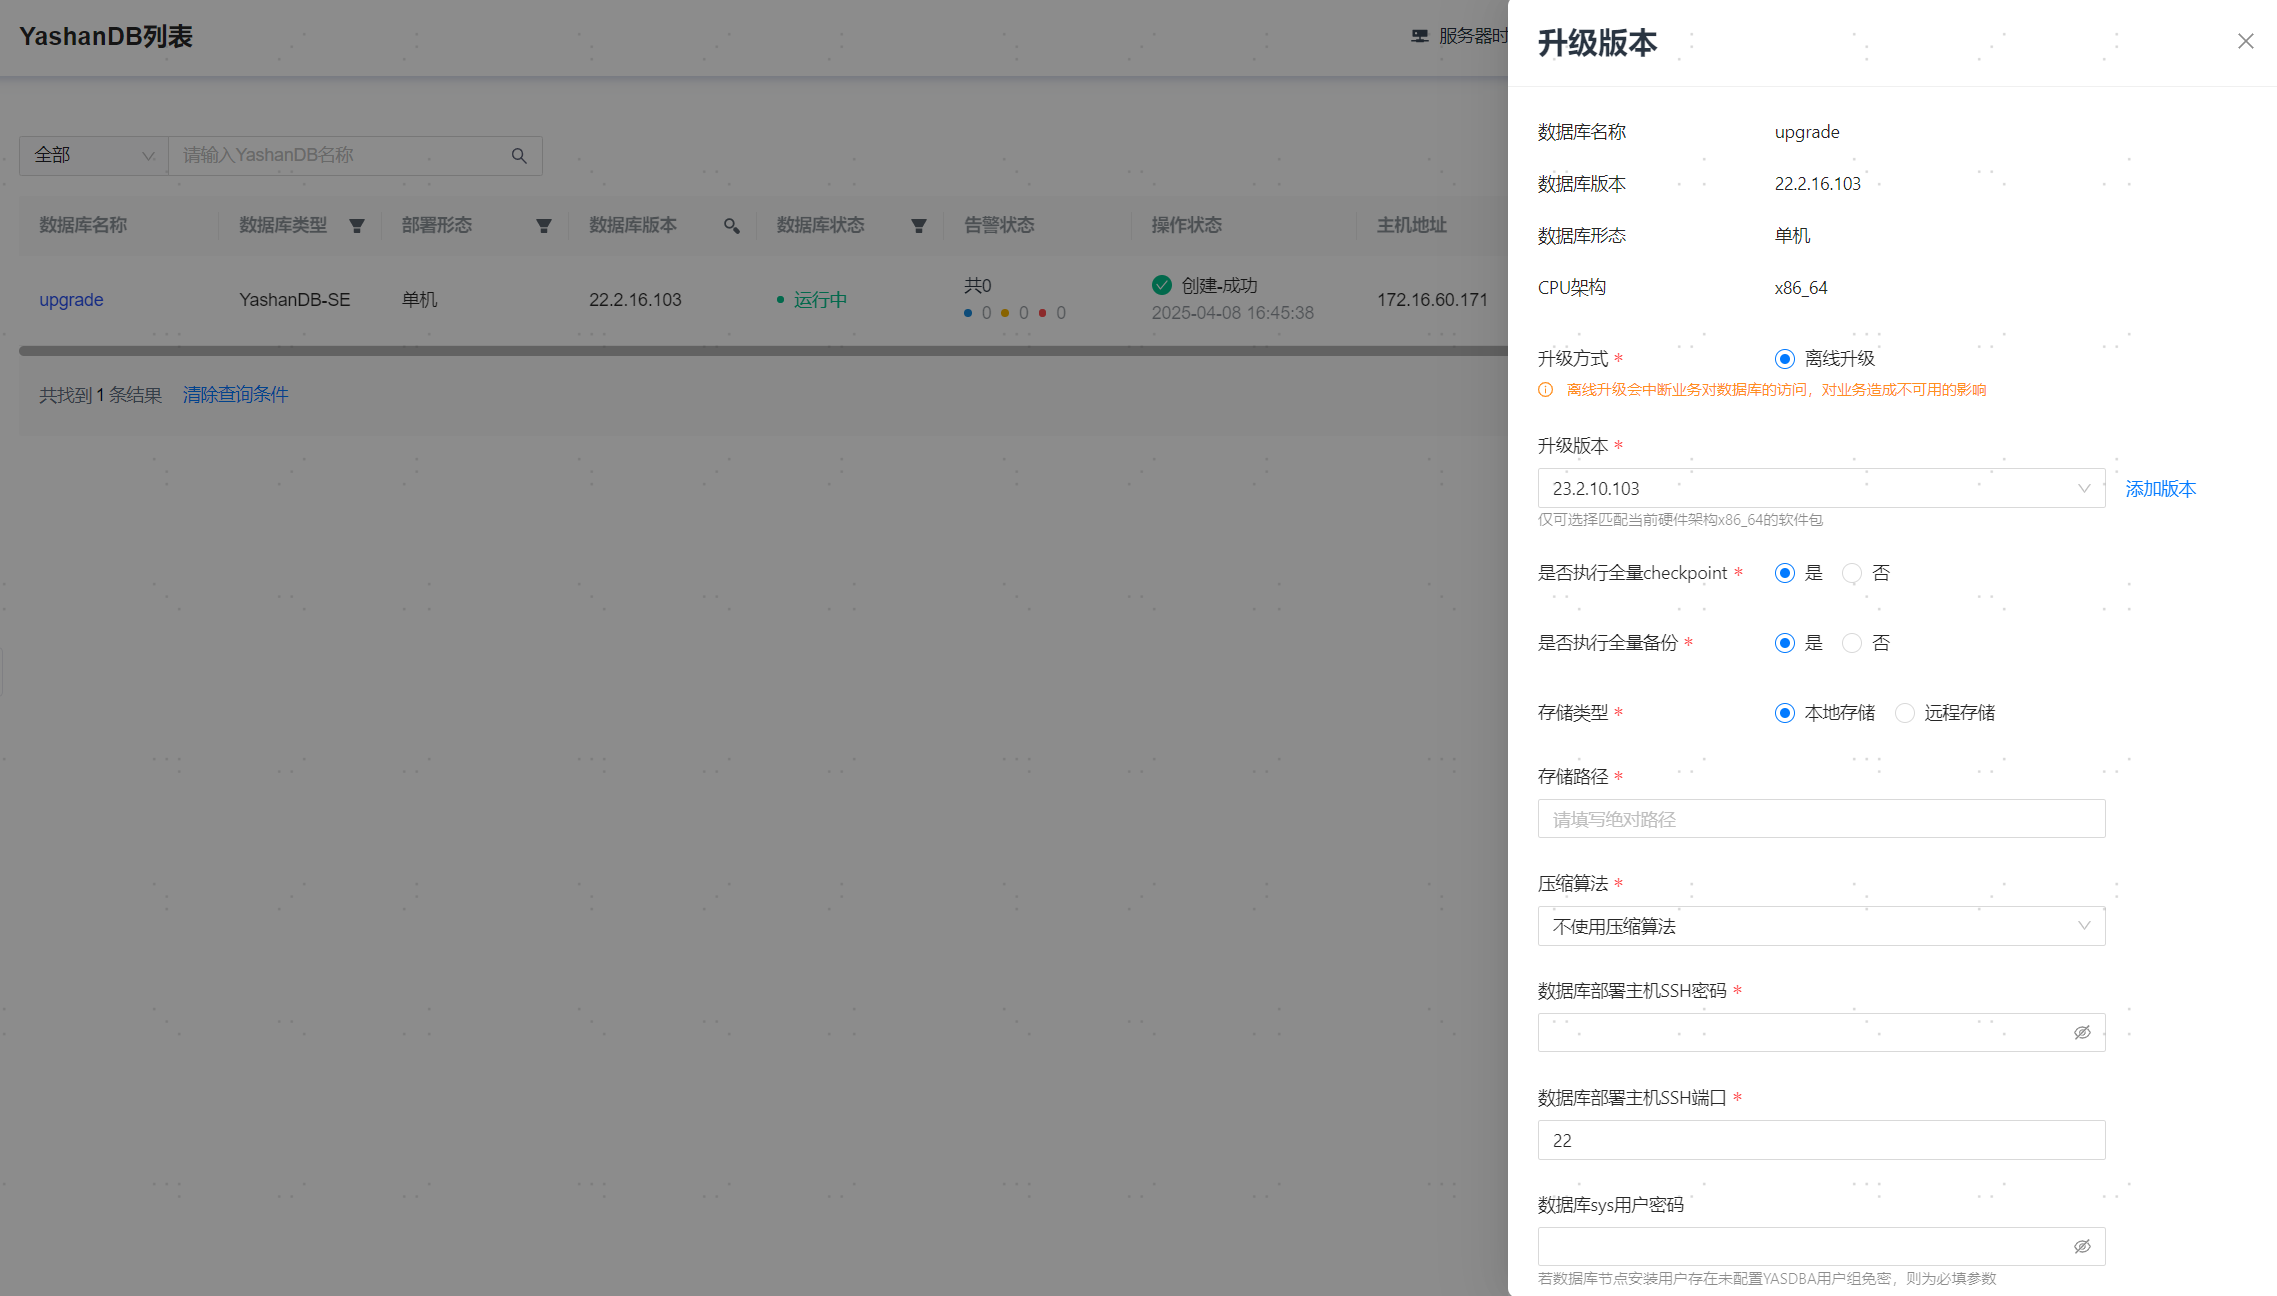Open the upgrade database name link
Screen dimensions: 2277x1296
tap(71, 300)
